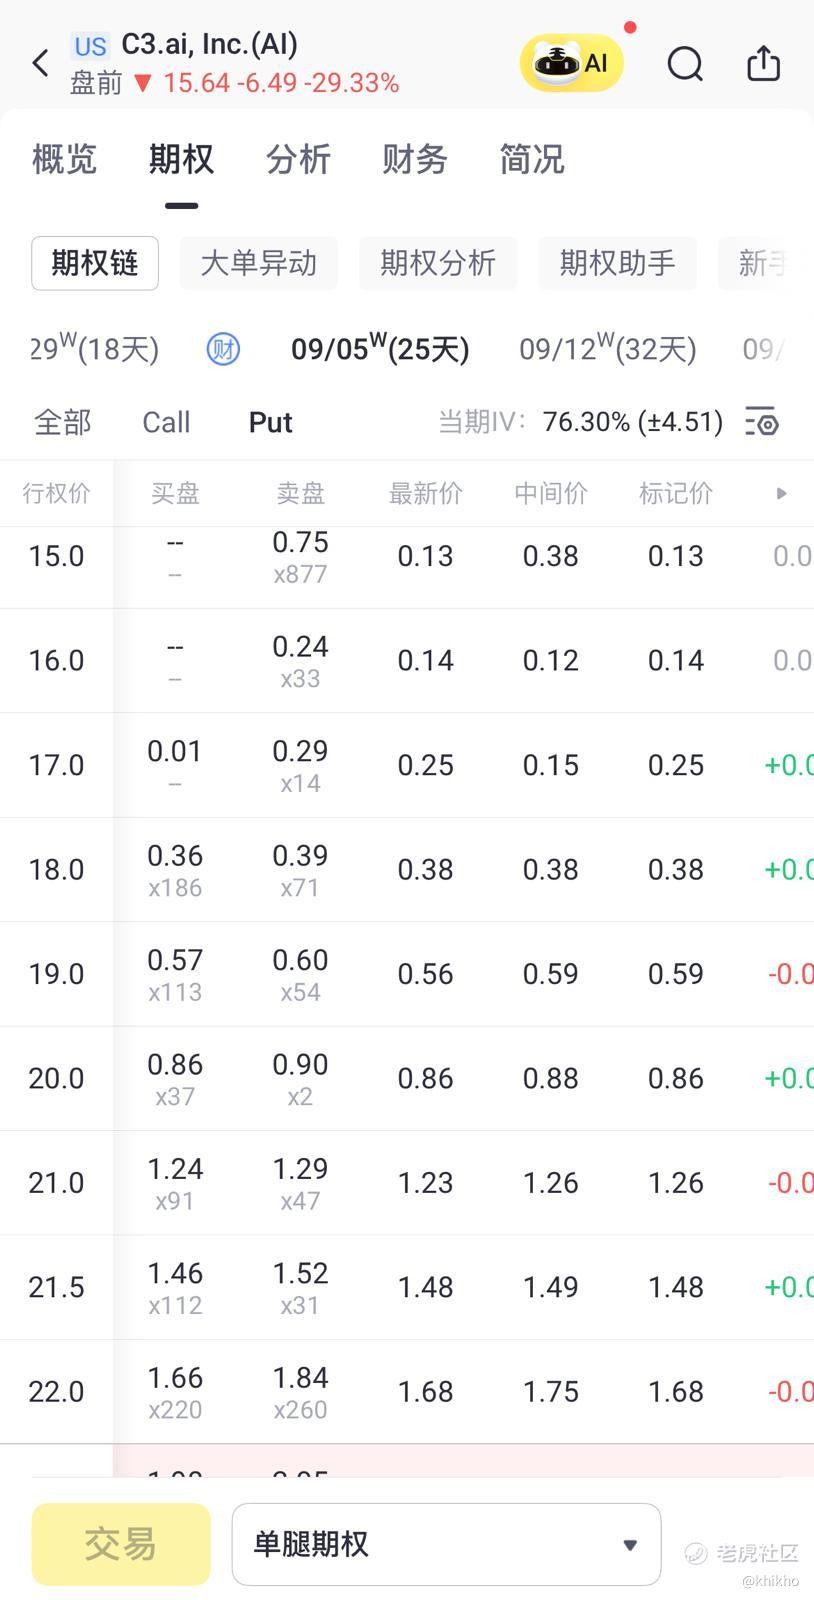Switch to the 分析 tab

click(298, 159)
